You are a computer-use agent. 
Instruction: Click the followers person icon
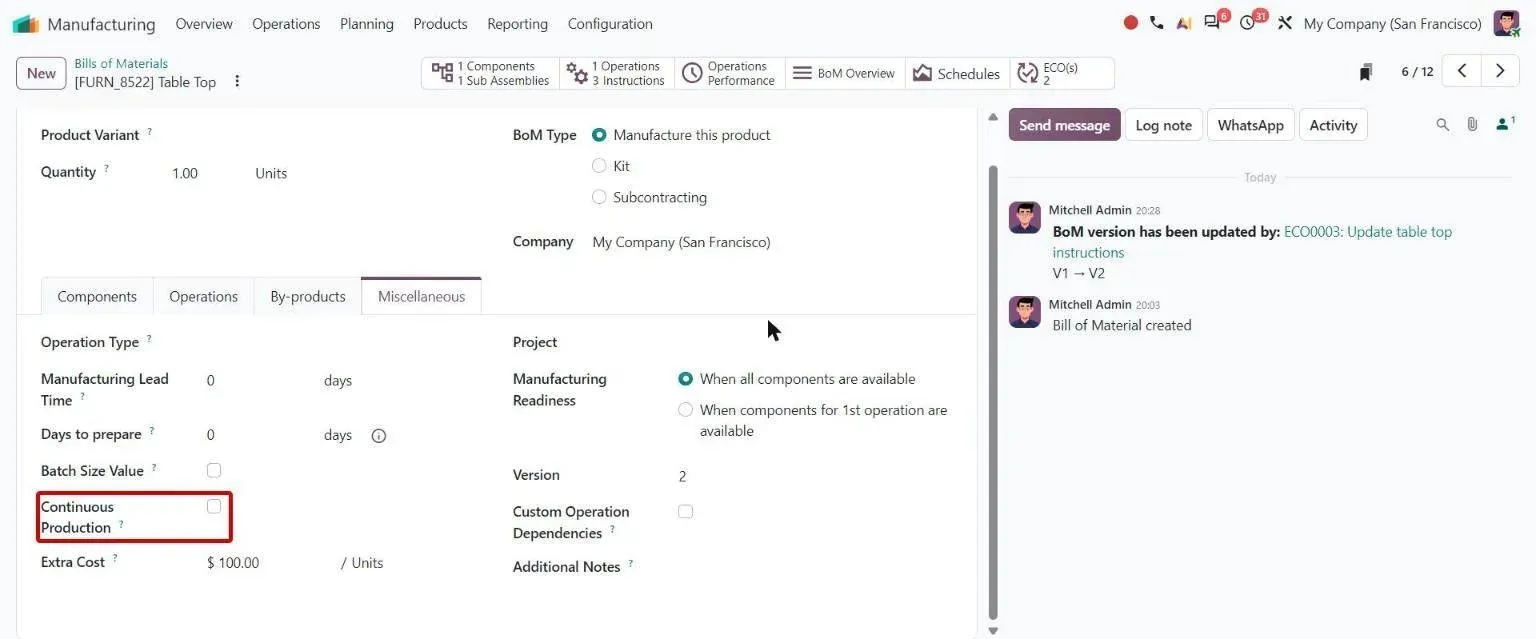pyautogui.click(x=1504, y=124)
